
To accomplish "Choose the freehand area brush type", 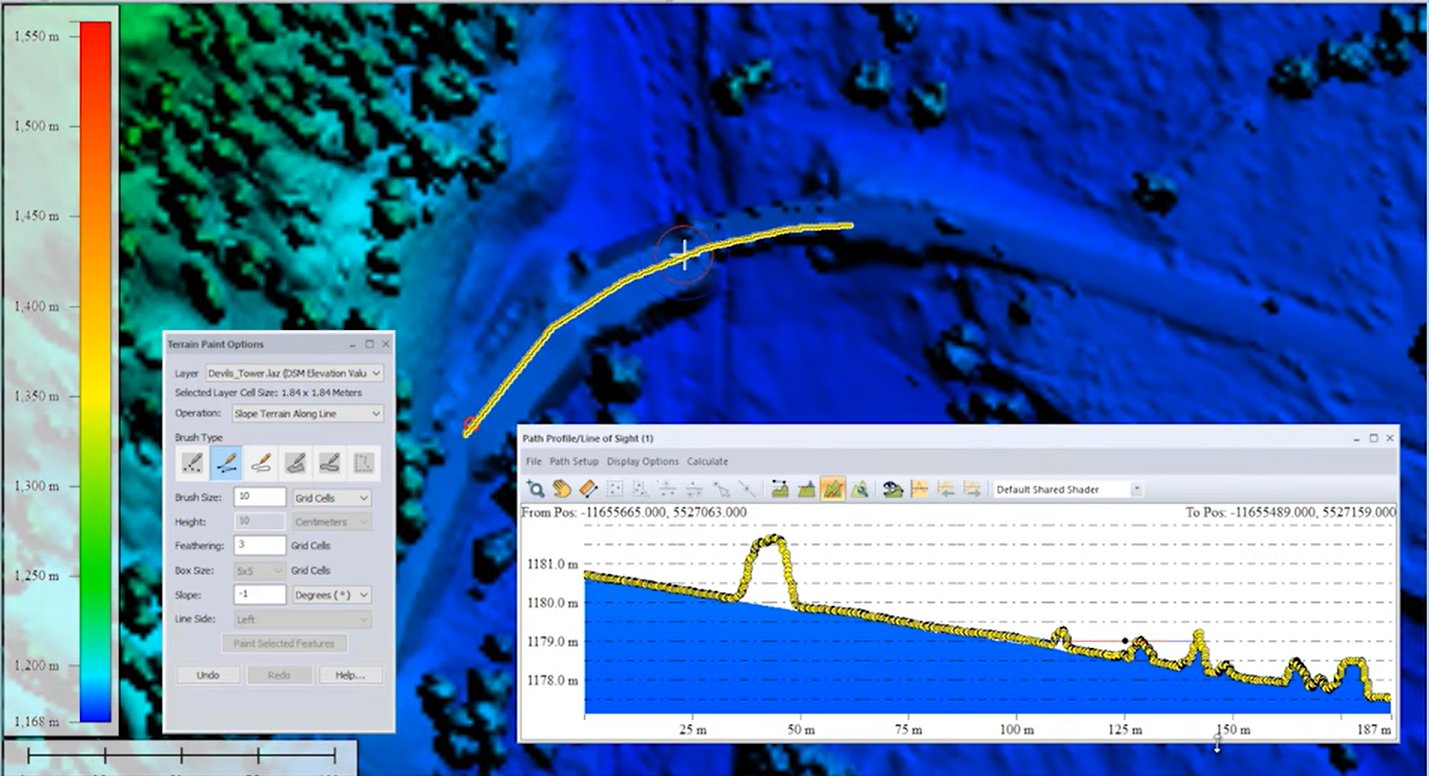I will [330, 463].
